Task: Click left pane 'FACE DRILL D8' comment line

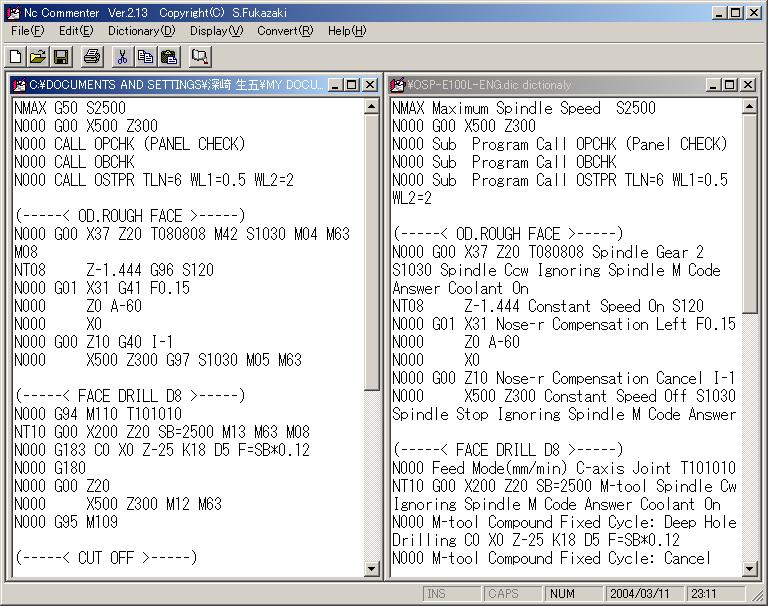Action: (130, 396)
